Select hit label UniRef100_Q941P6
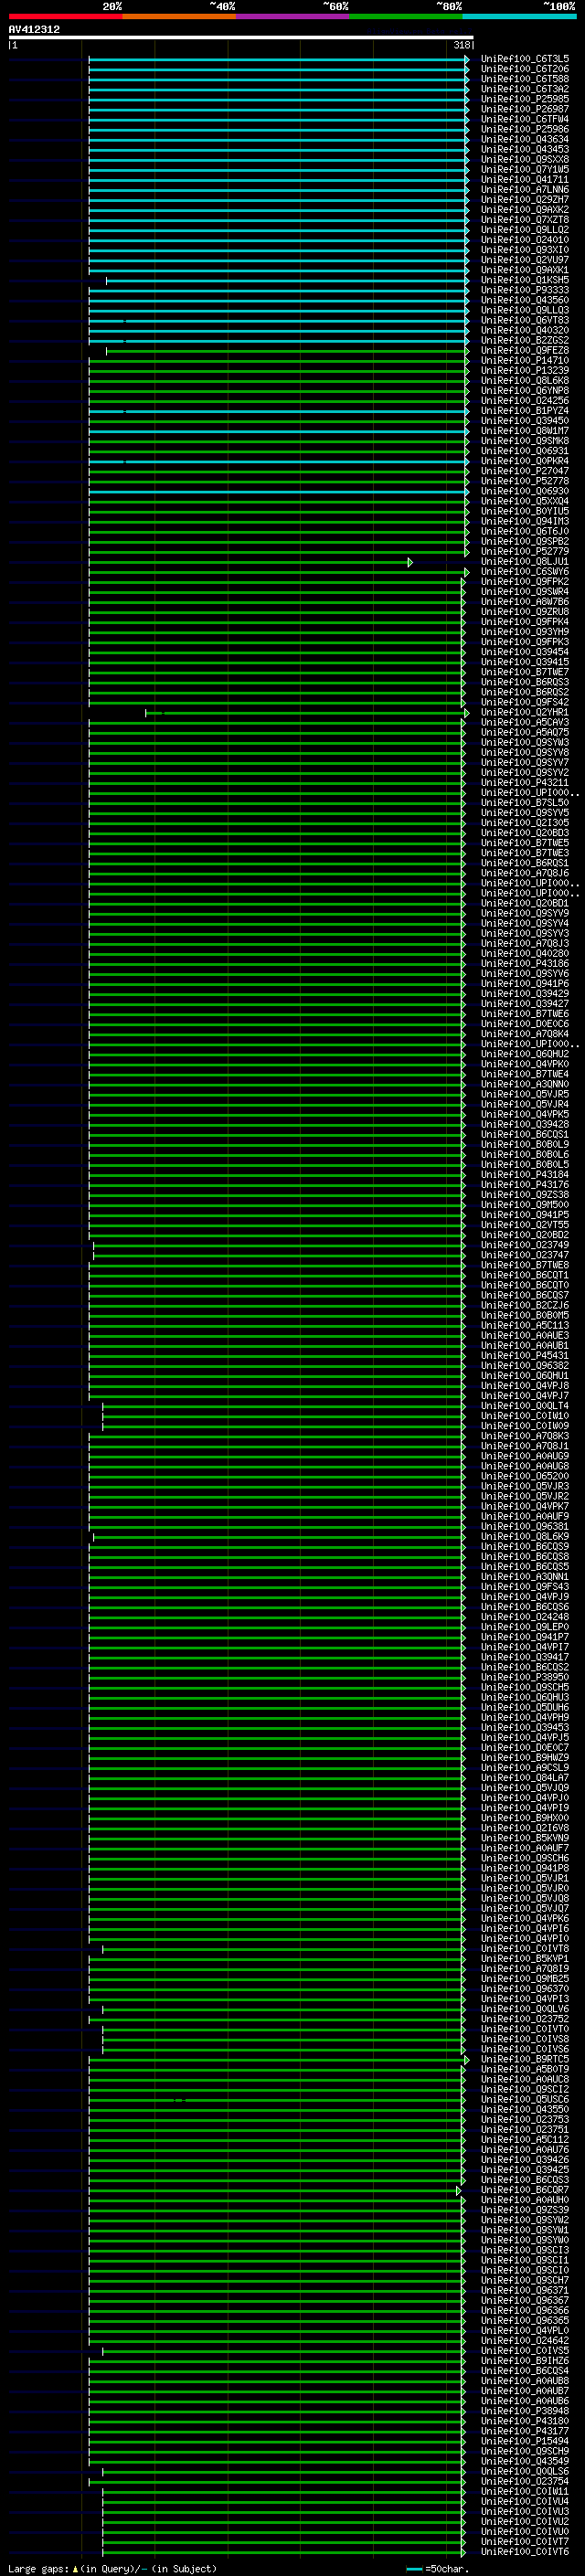585x2576 pixels. click(524, 983)
